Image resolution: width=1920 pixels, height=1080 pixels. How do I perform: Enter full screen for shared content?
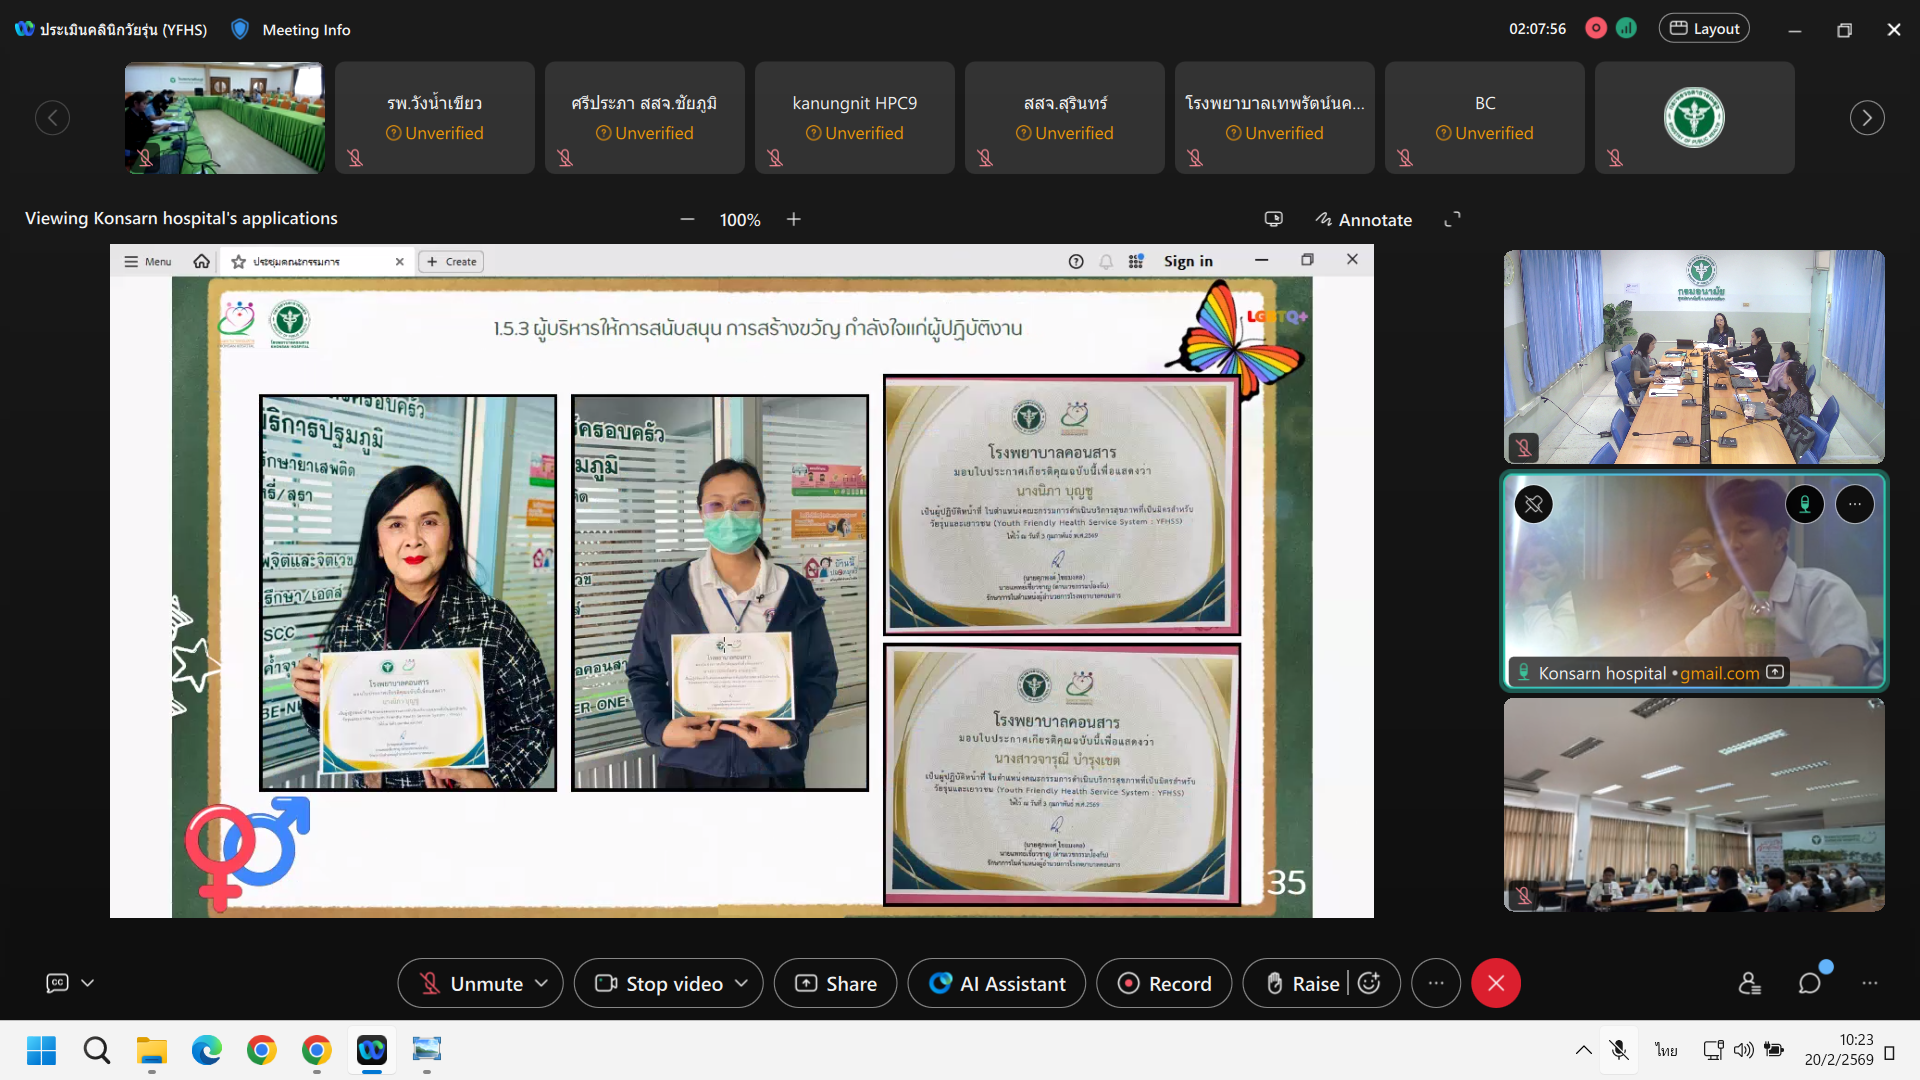click(x=1452, y=219)
